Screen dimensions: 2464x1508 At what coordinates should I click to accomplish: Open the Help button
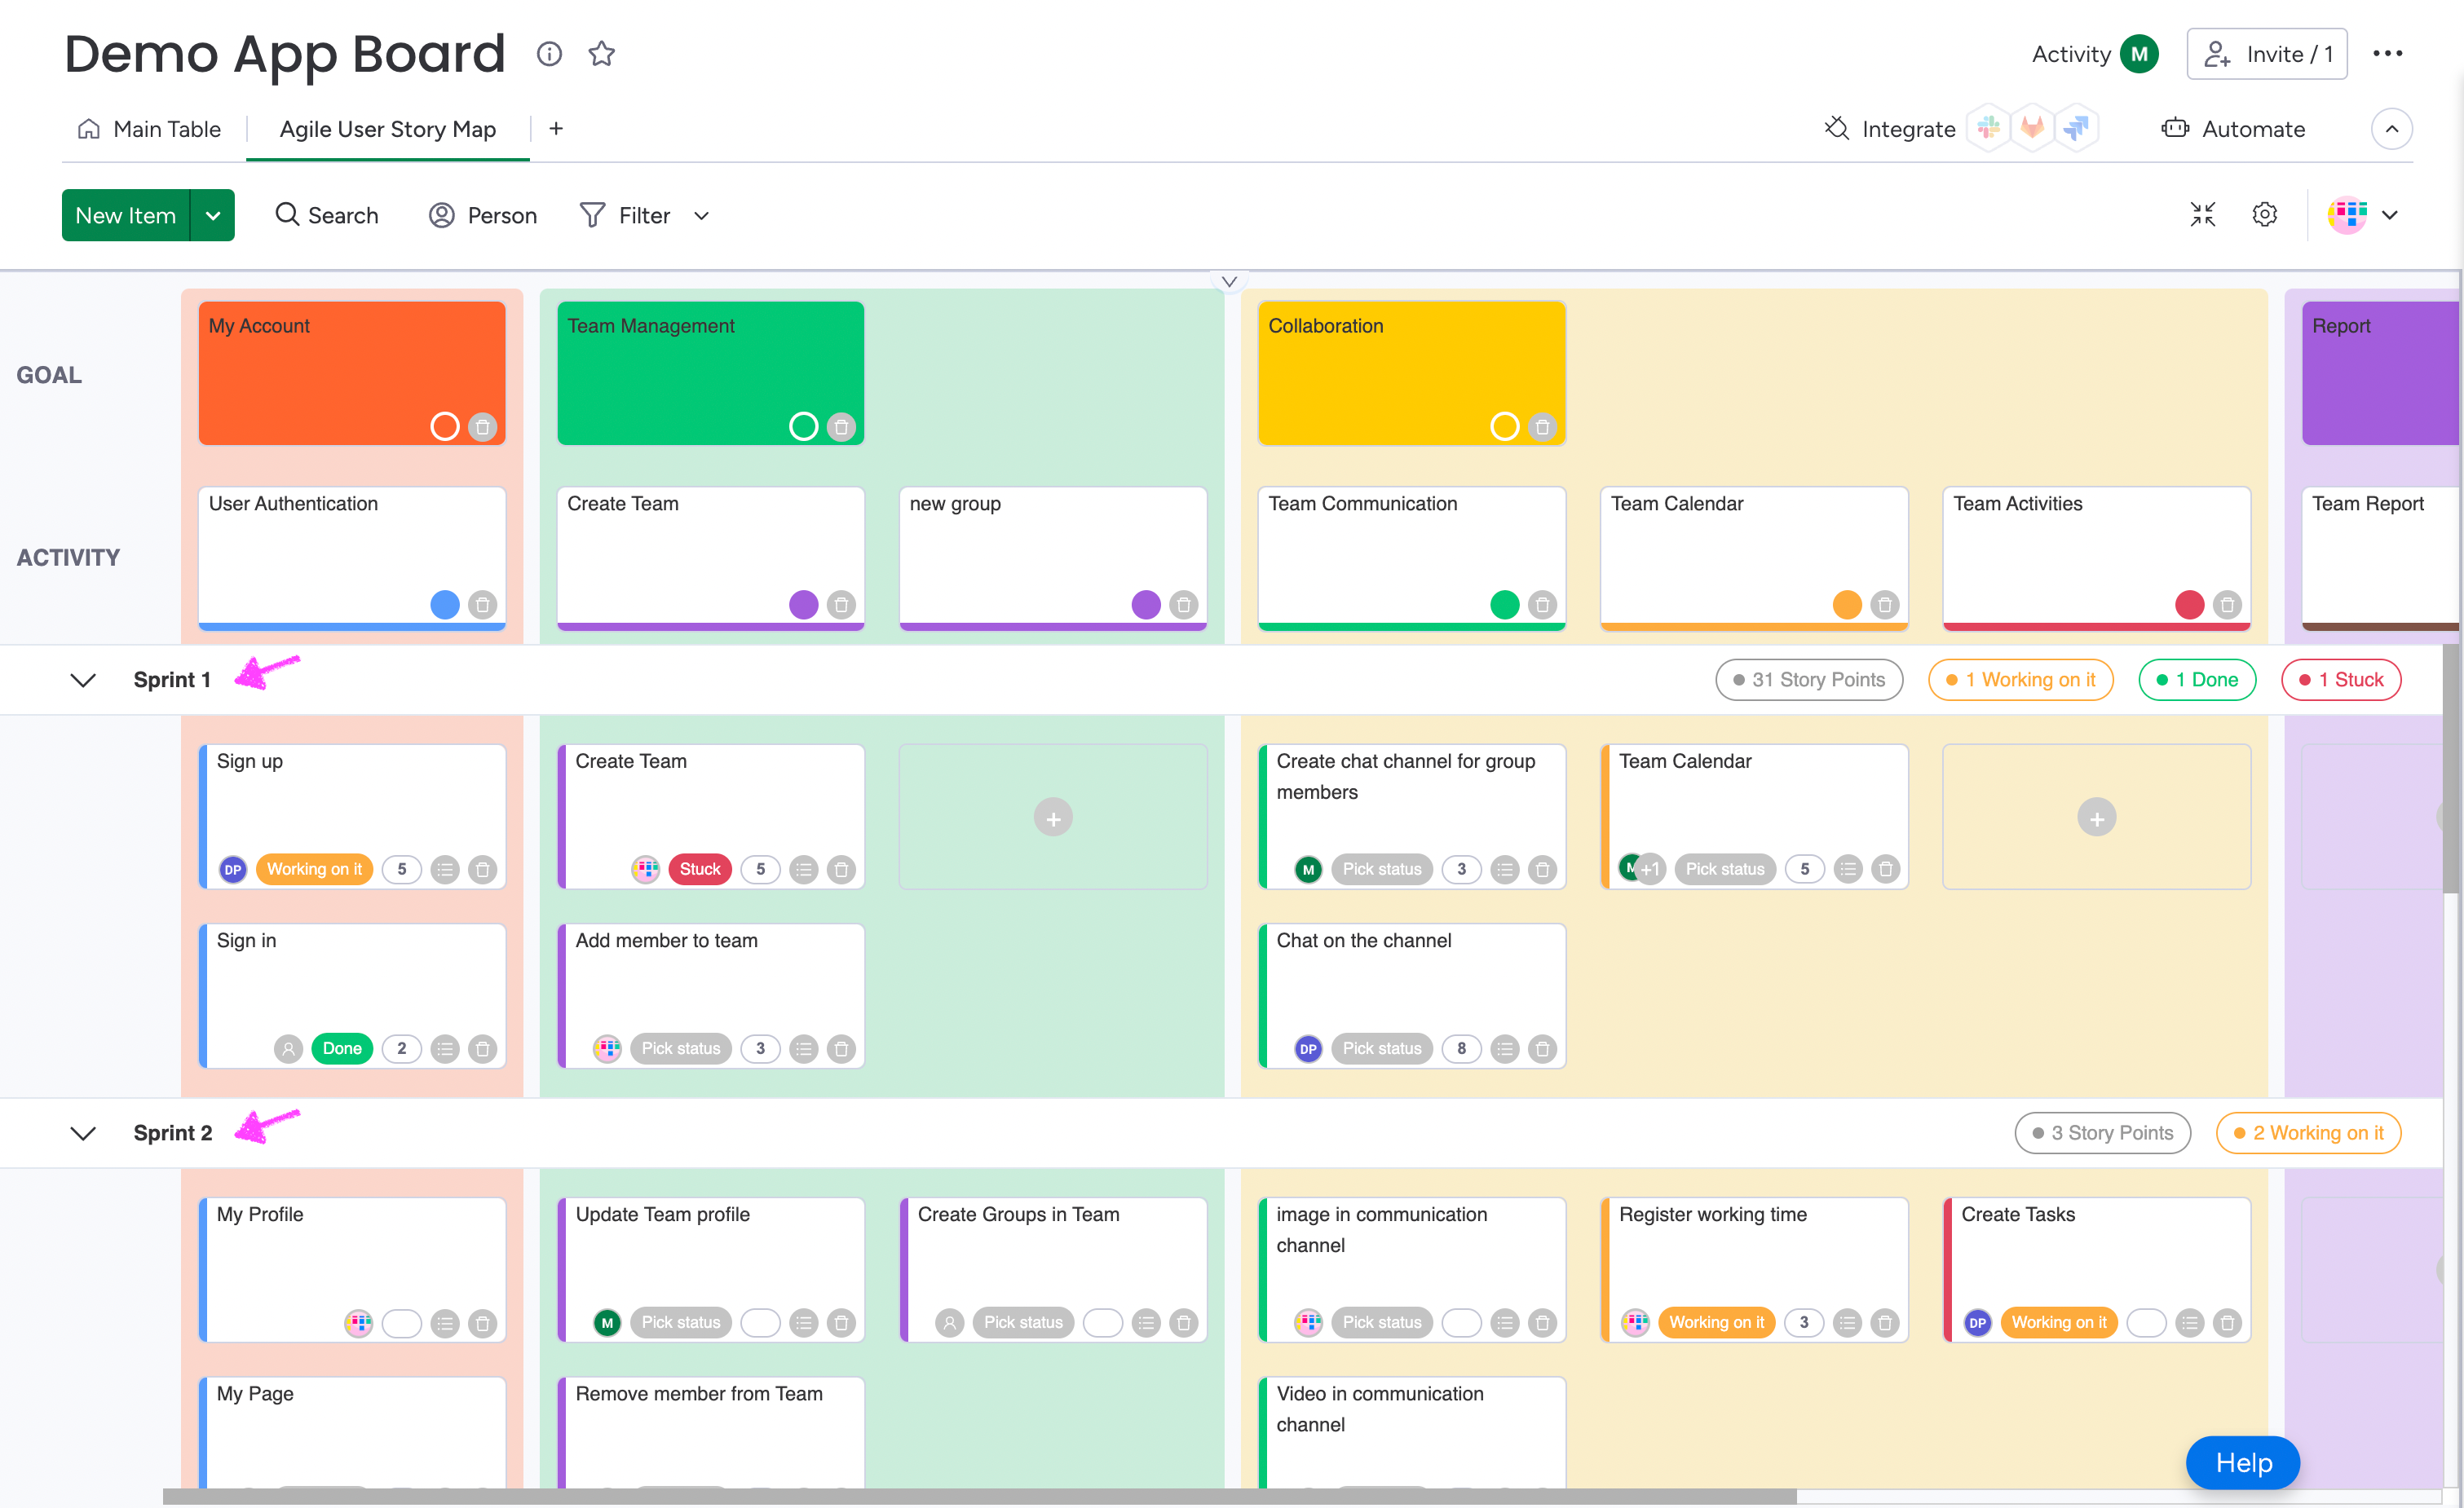[2242, 1463]
